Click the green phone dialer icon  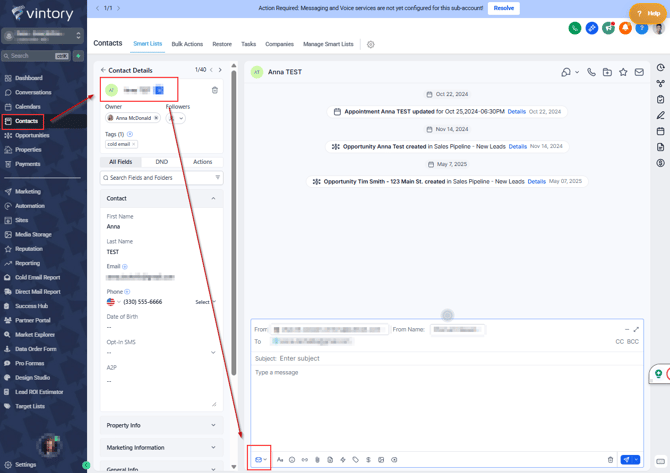[x=575, y=28]
